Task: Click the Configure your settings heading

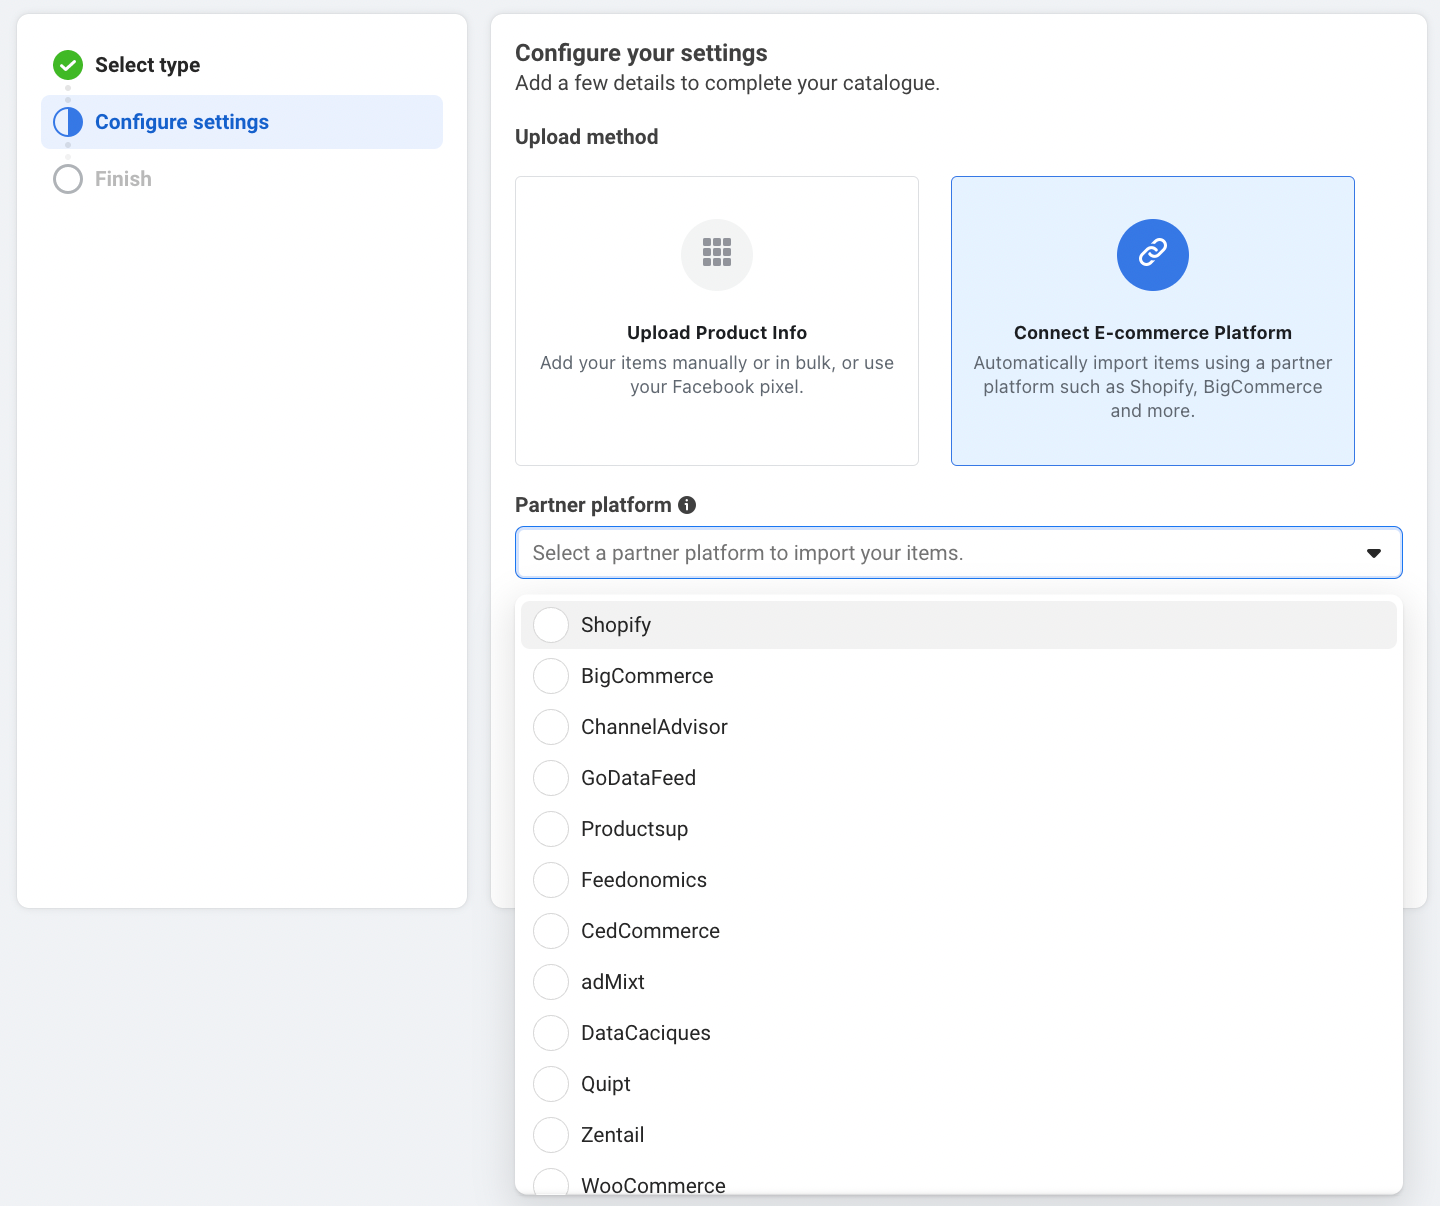Action: pyautogui.click(x=641, y=53)
